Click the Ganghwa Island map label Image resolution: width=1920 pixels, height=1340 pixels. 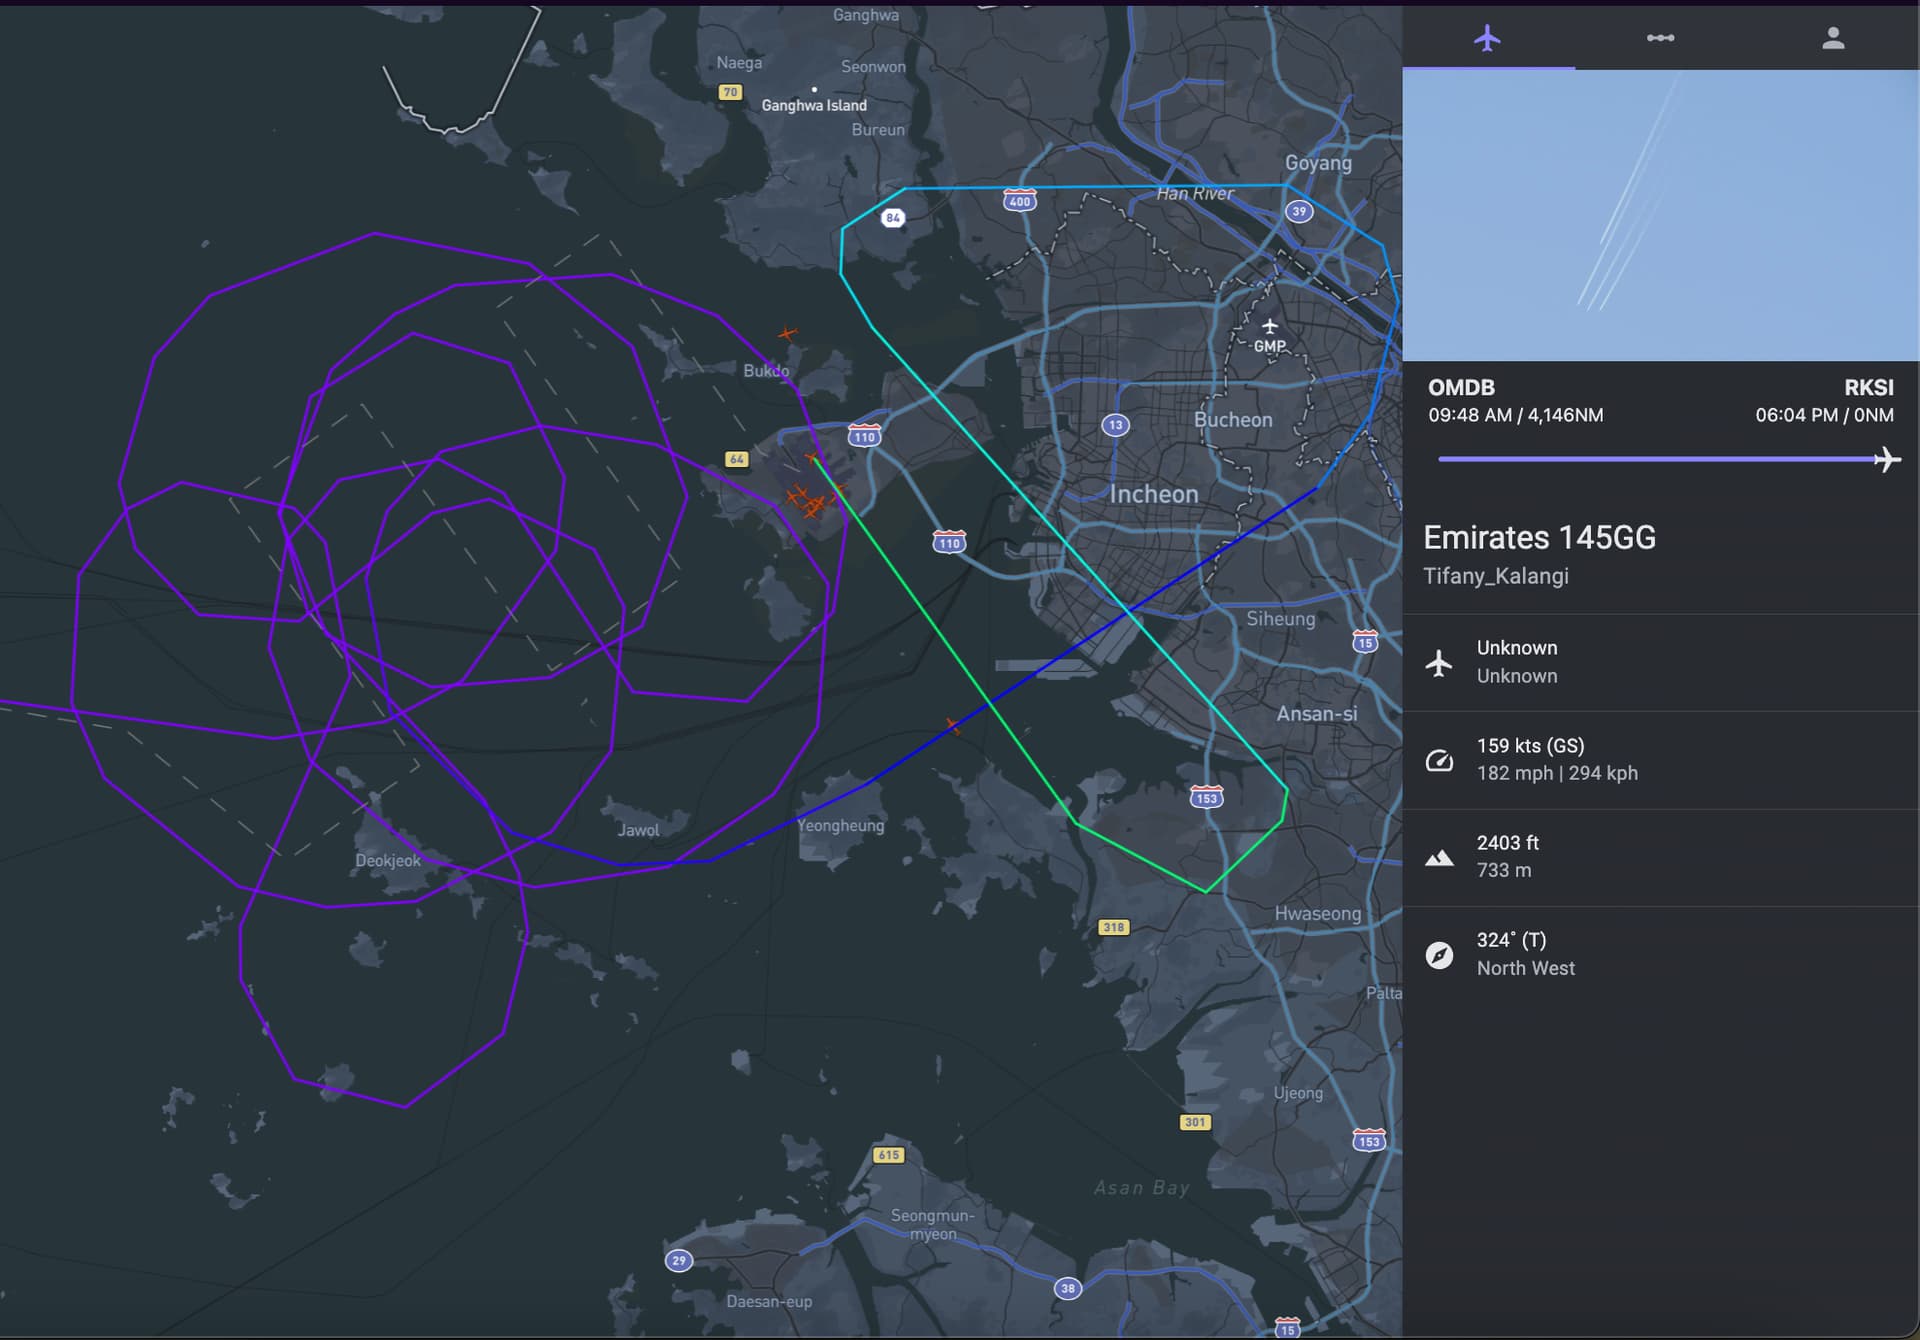click(x=814, y=105)
